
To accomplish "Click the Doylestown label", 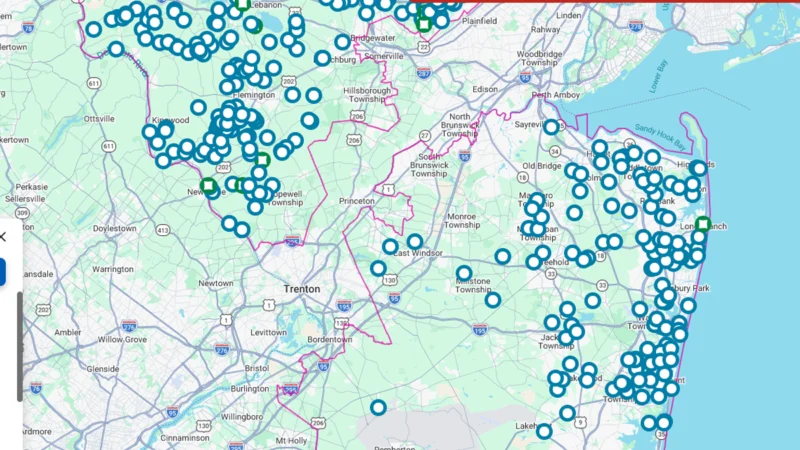I will click(115, 228).
